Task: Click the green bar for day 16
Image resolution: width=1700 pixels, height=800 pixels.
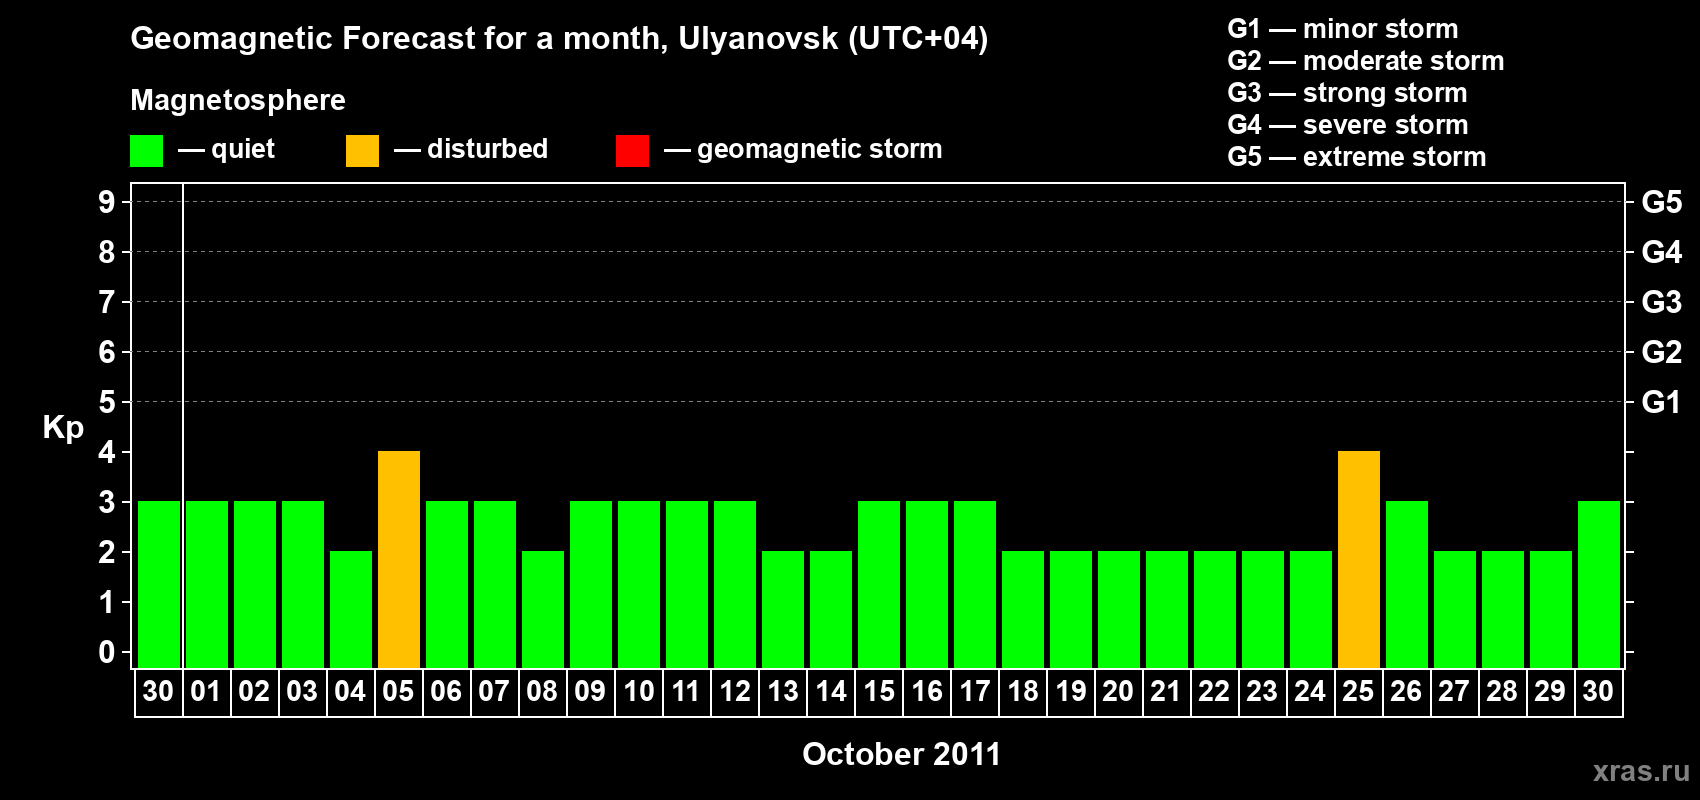Action: coord(927,584)
